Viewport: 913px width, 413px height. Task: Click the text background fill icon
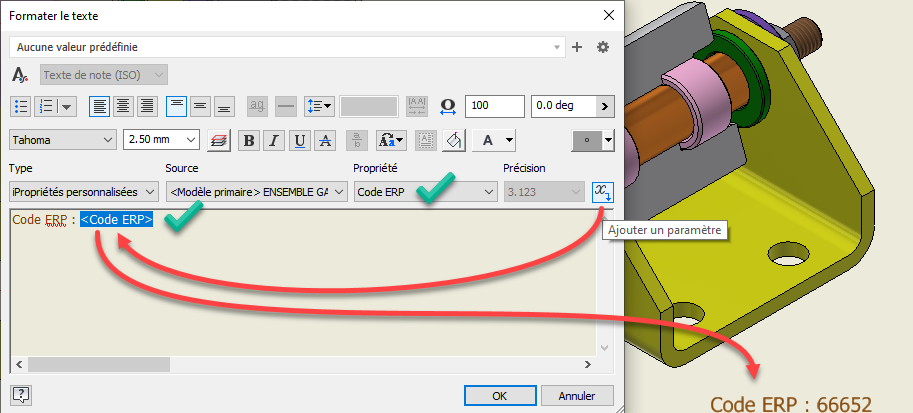(453, 140)
